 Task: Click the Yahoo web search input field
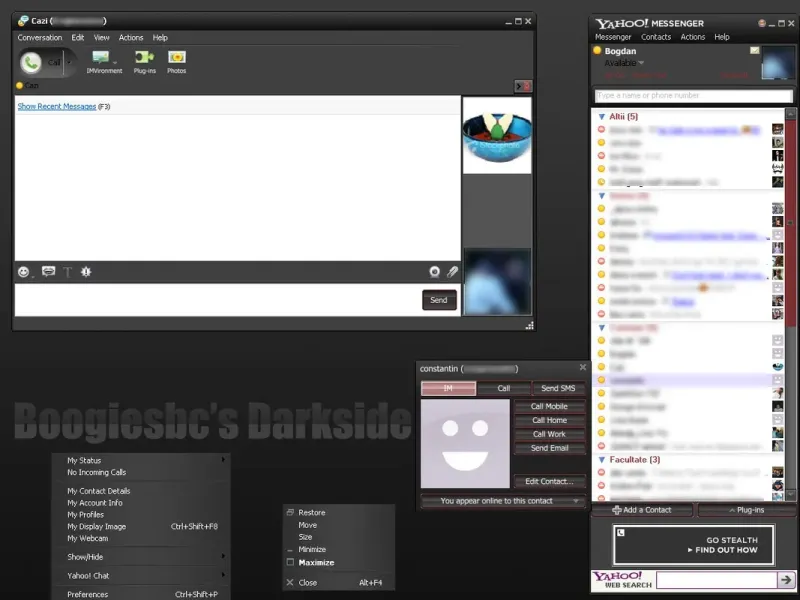click(716, 580)
